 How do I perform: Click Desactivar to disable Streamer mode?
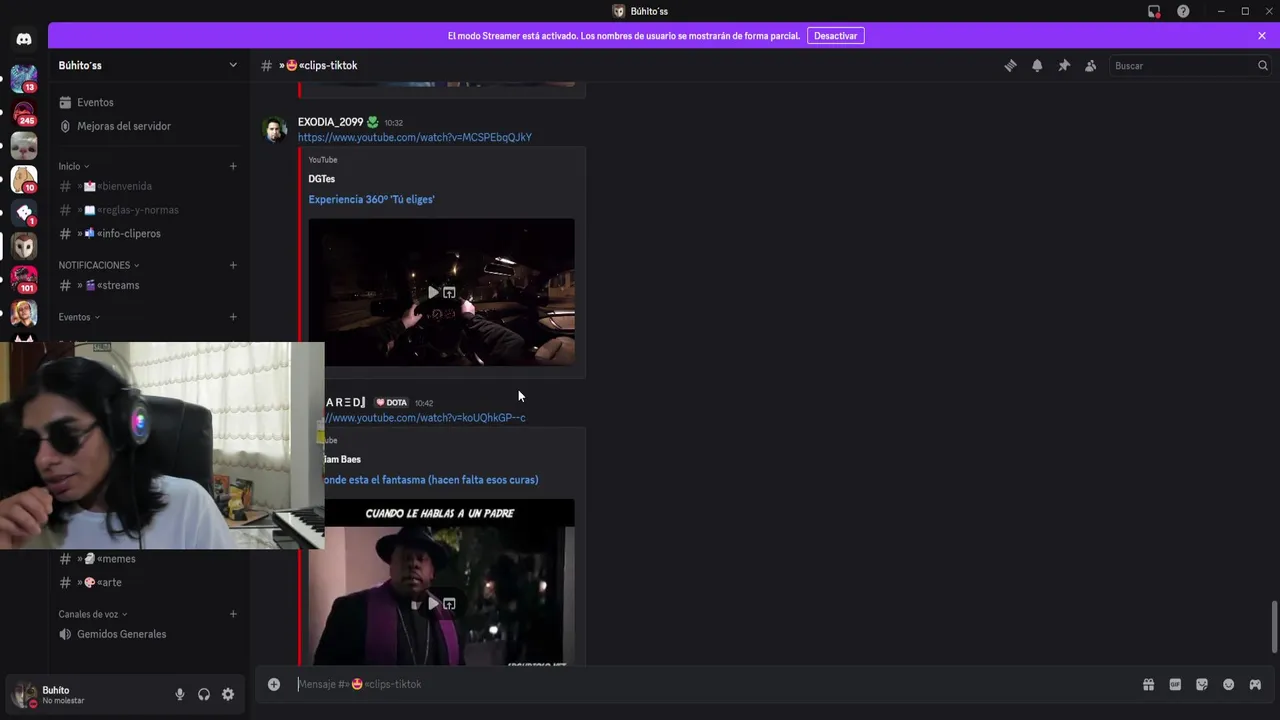coord(836,36)
